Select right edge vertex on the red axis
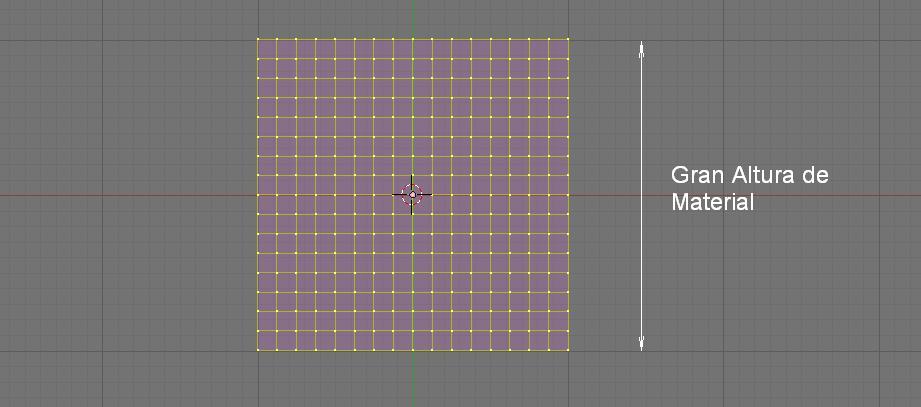This screenshot has width=921, height=407. (x=568, y=194)
